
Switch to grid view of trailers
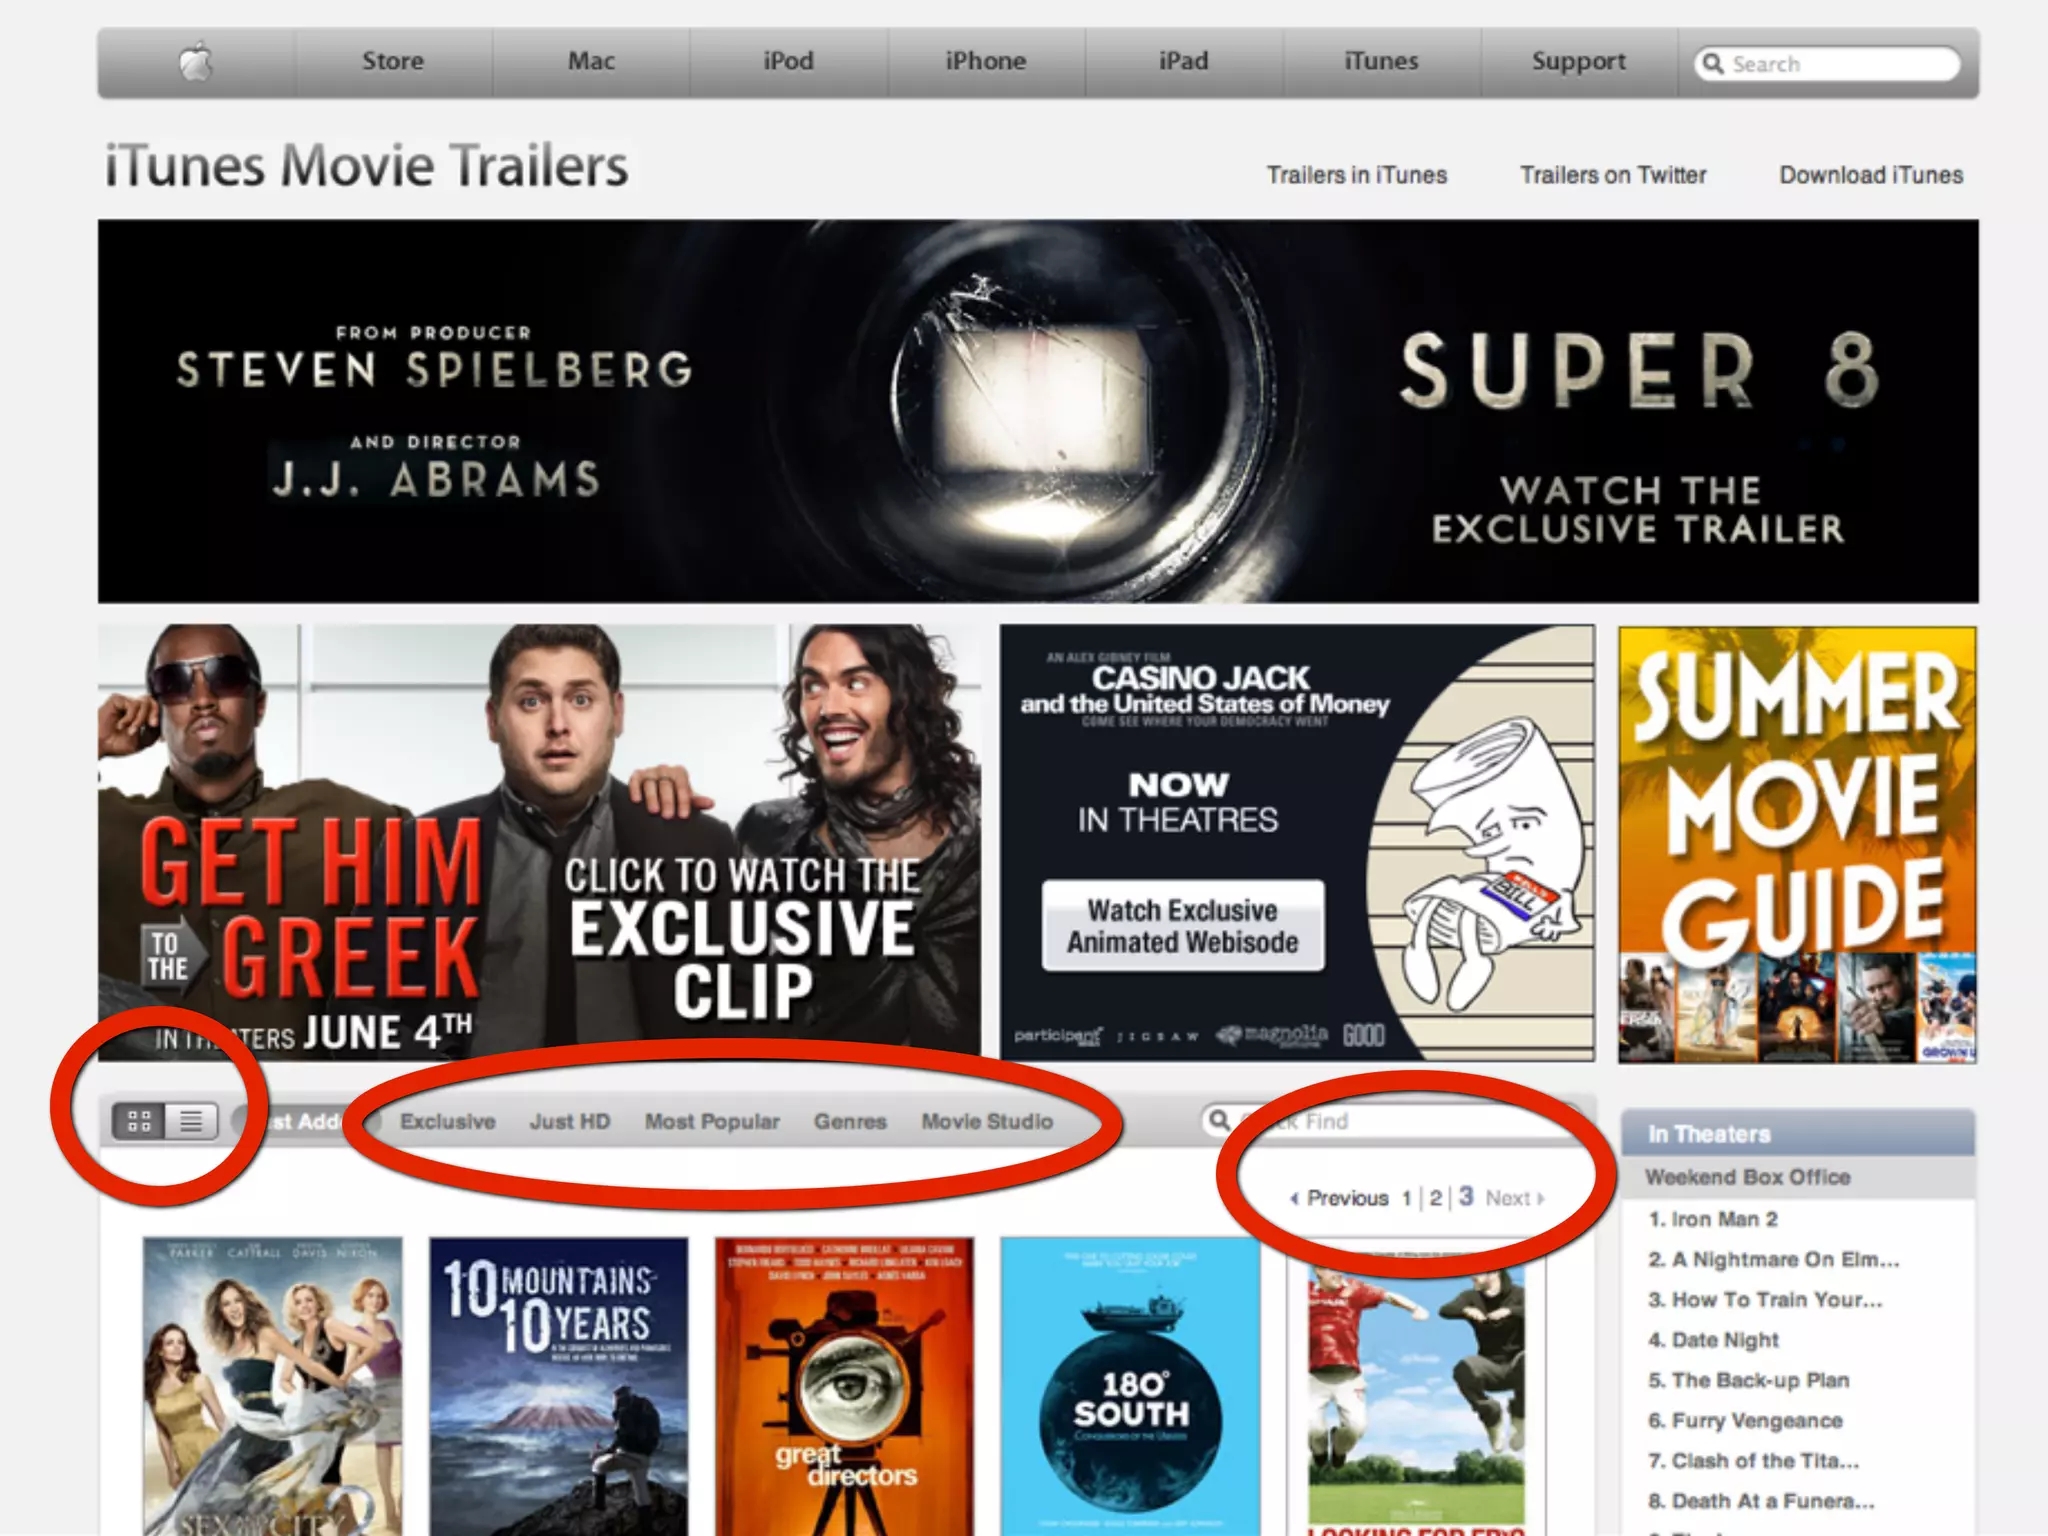click(139, 1121)
